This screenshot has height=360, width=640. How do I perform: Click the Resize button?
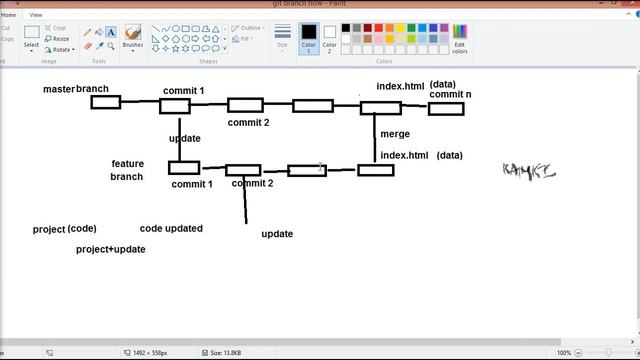click(x=57, y=39)
